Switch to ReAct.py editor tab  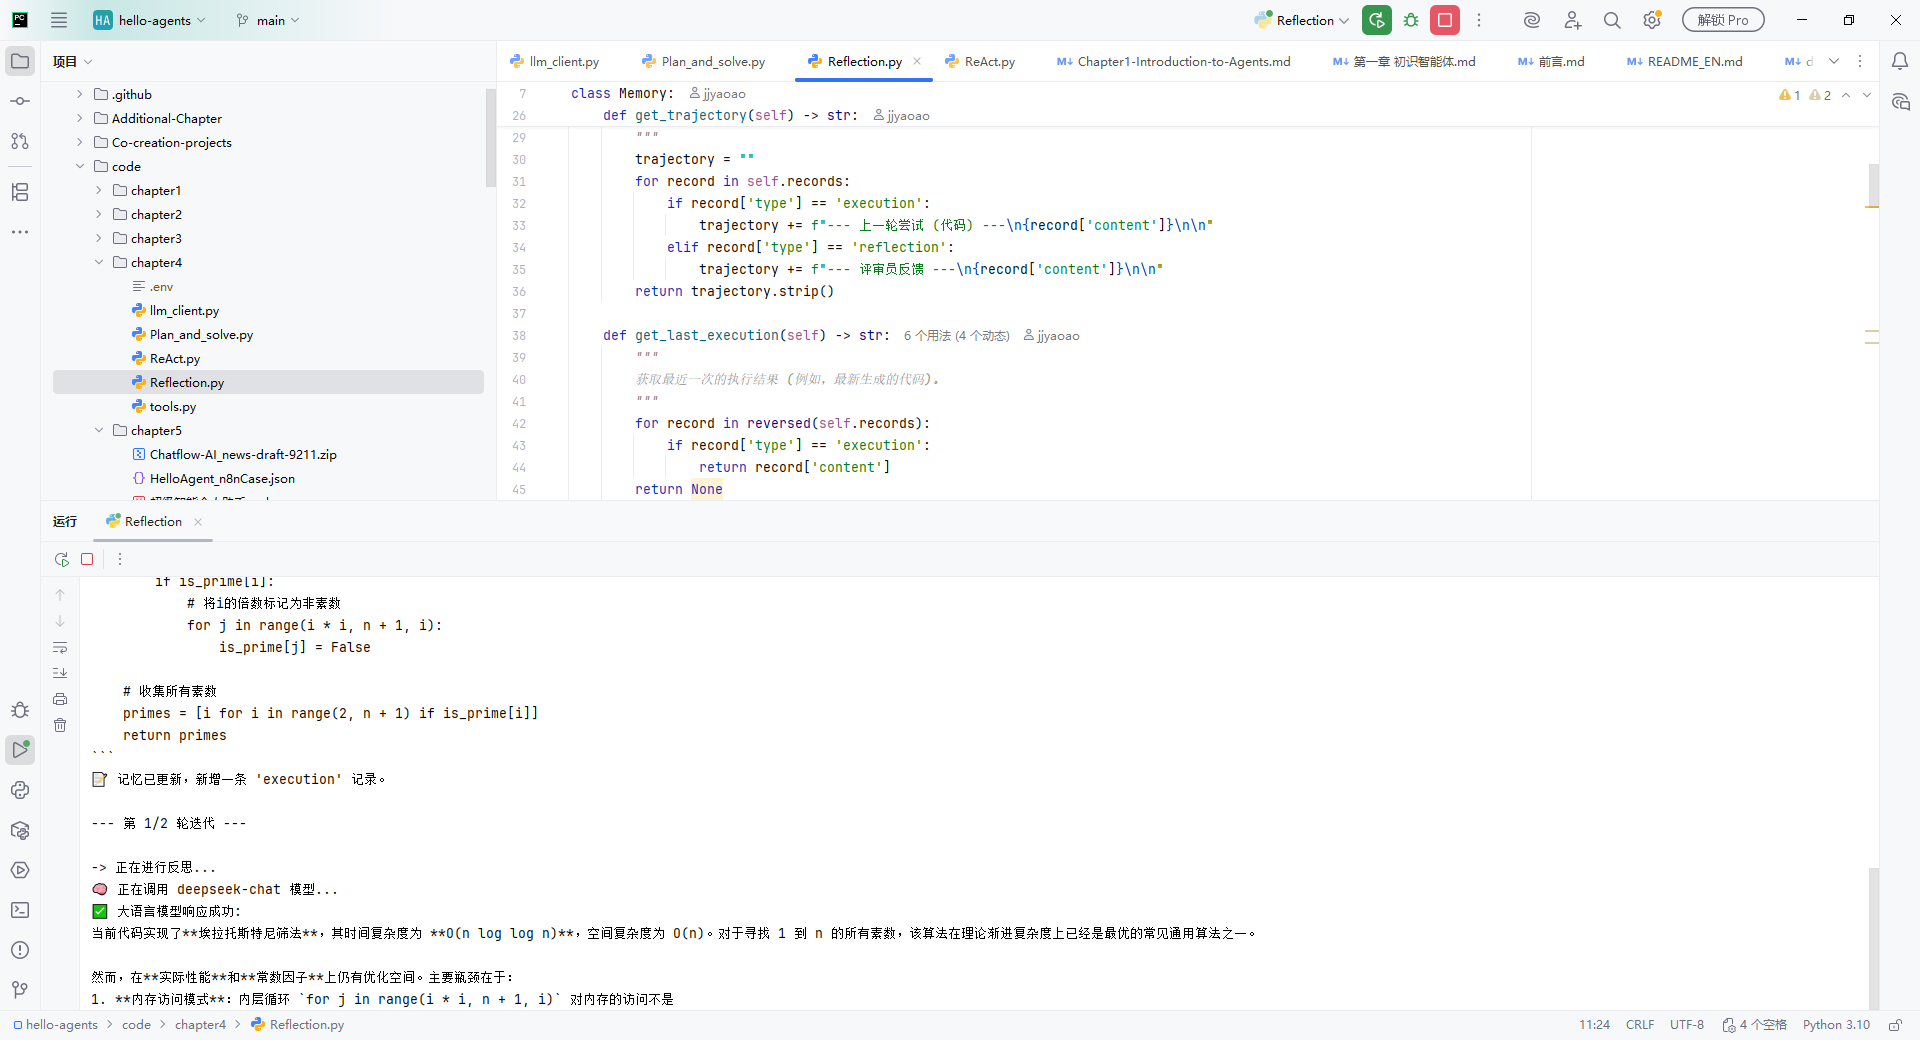click(980, 61)
